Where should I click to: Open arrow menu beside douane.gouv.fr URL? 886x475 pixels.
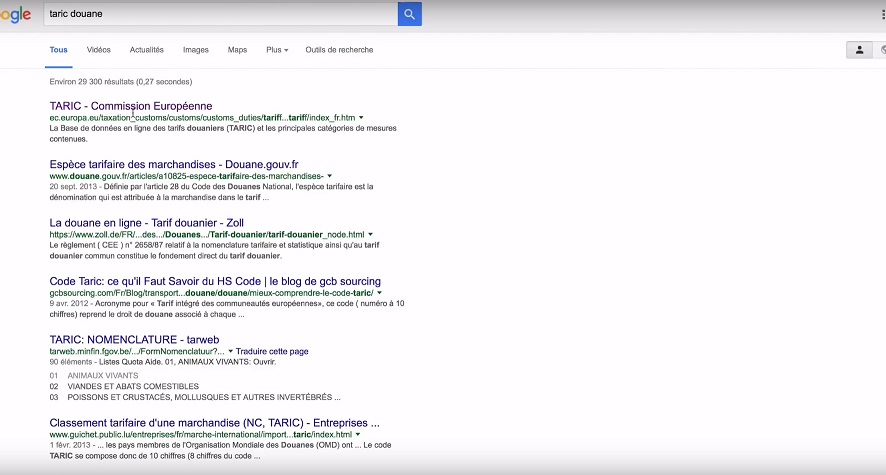(x=329, y=176)
